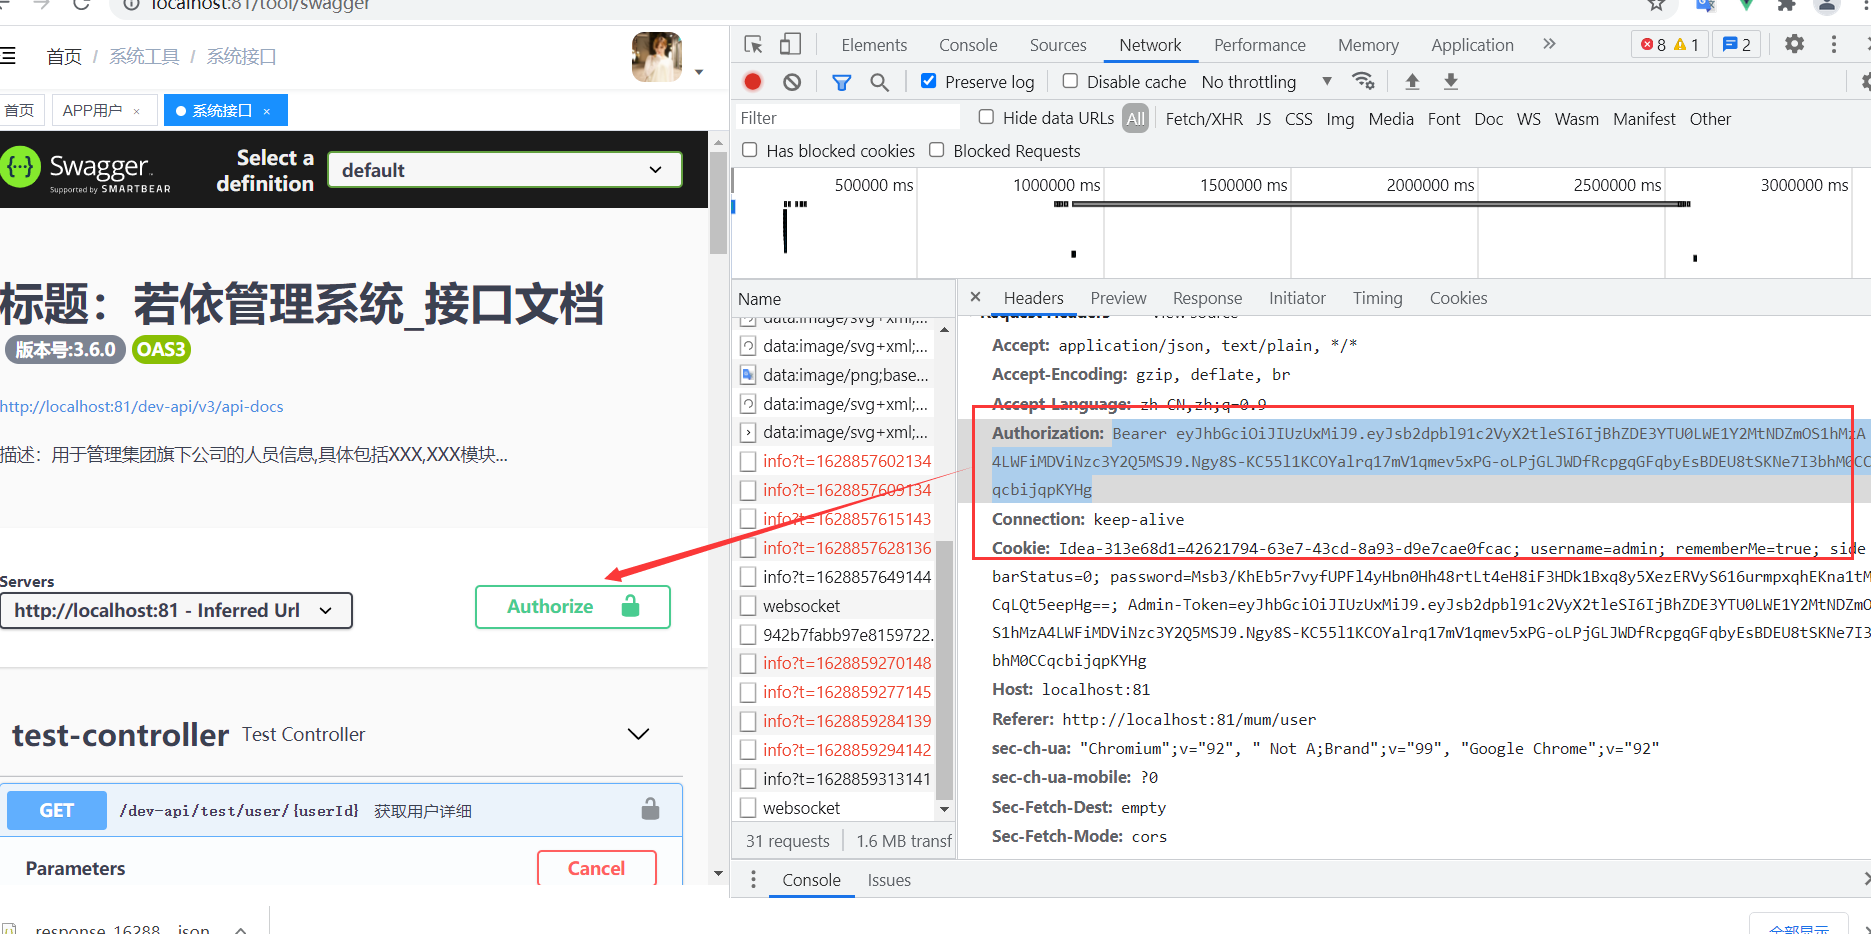Viewport: 1871px width, 934px height.
Task: Click the network Filter text input
Action: 848,118
